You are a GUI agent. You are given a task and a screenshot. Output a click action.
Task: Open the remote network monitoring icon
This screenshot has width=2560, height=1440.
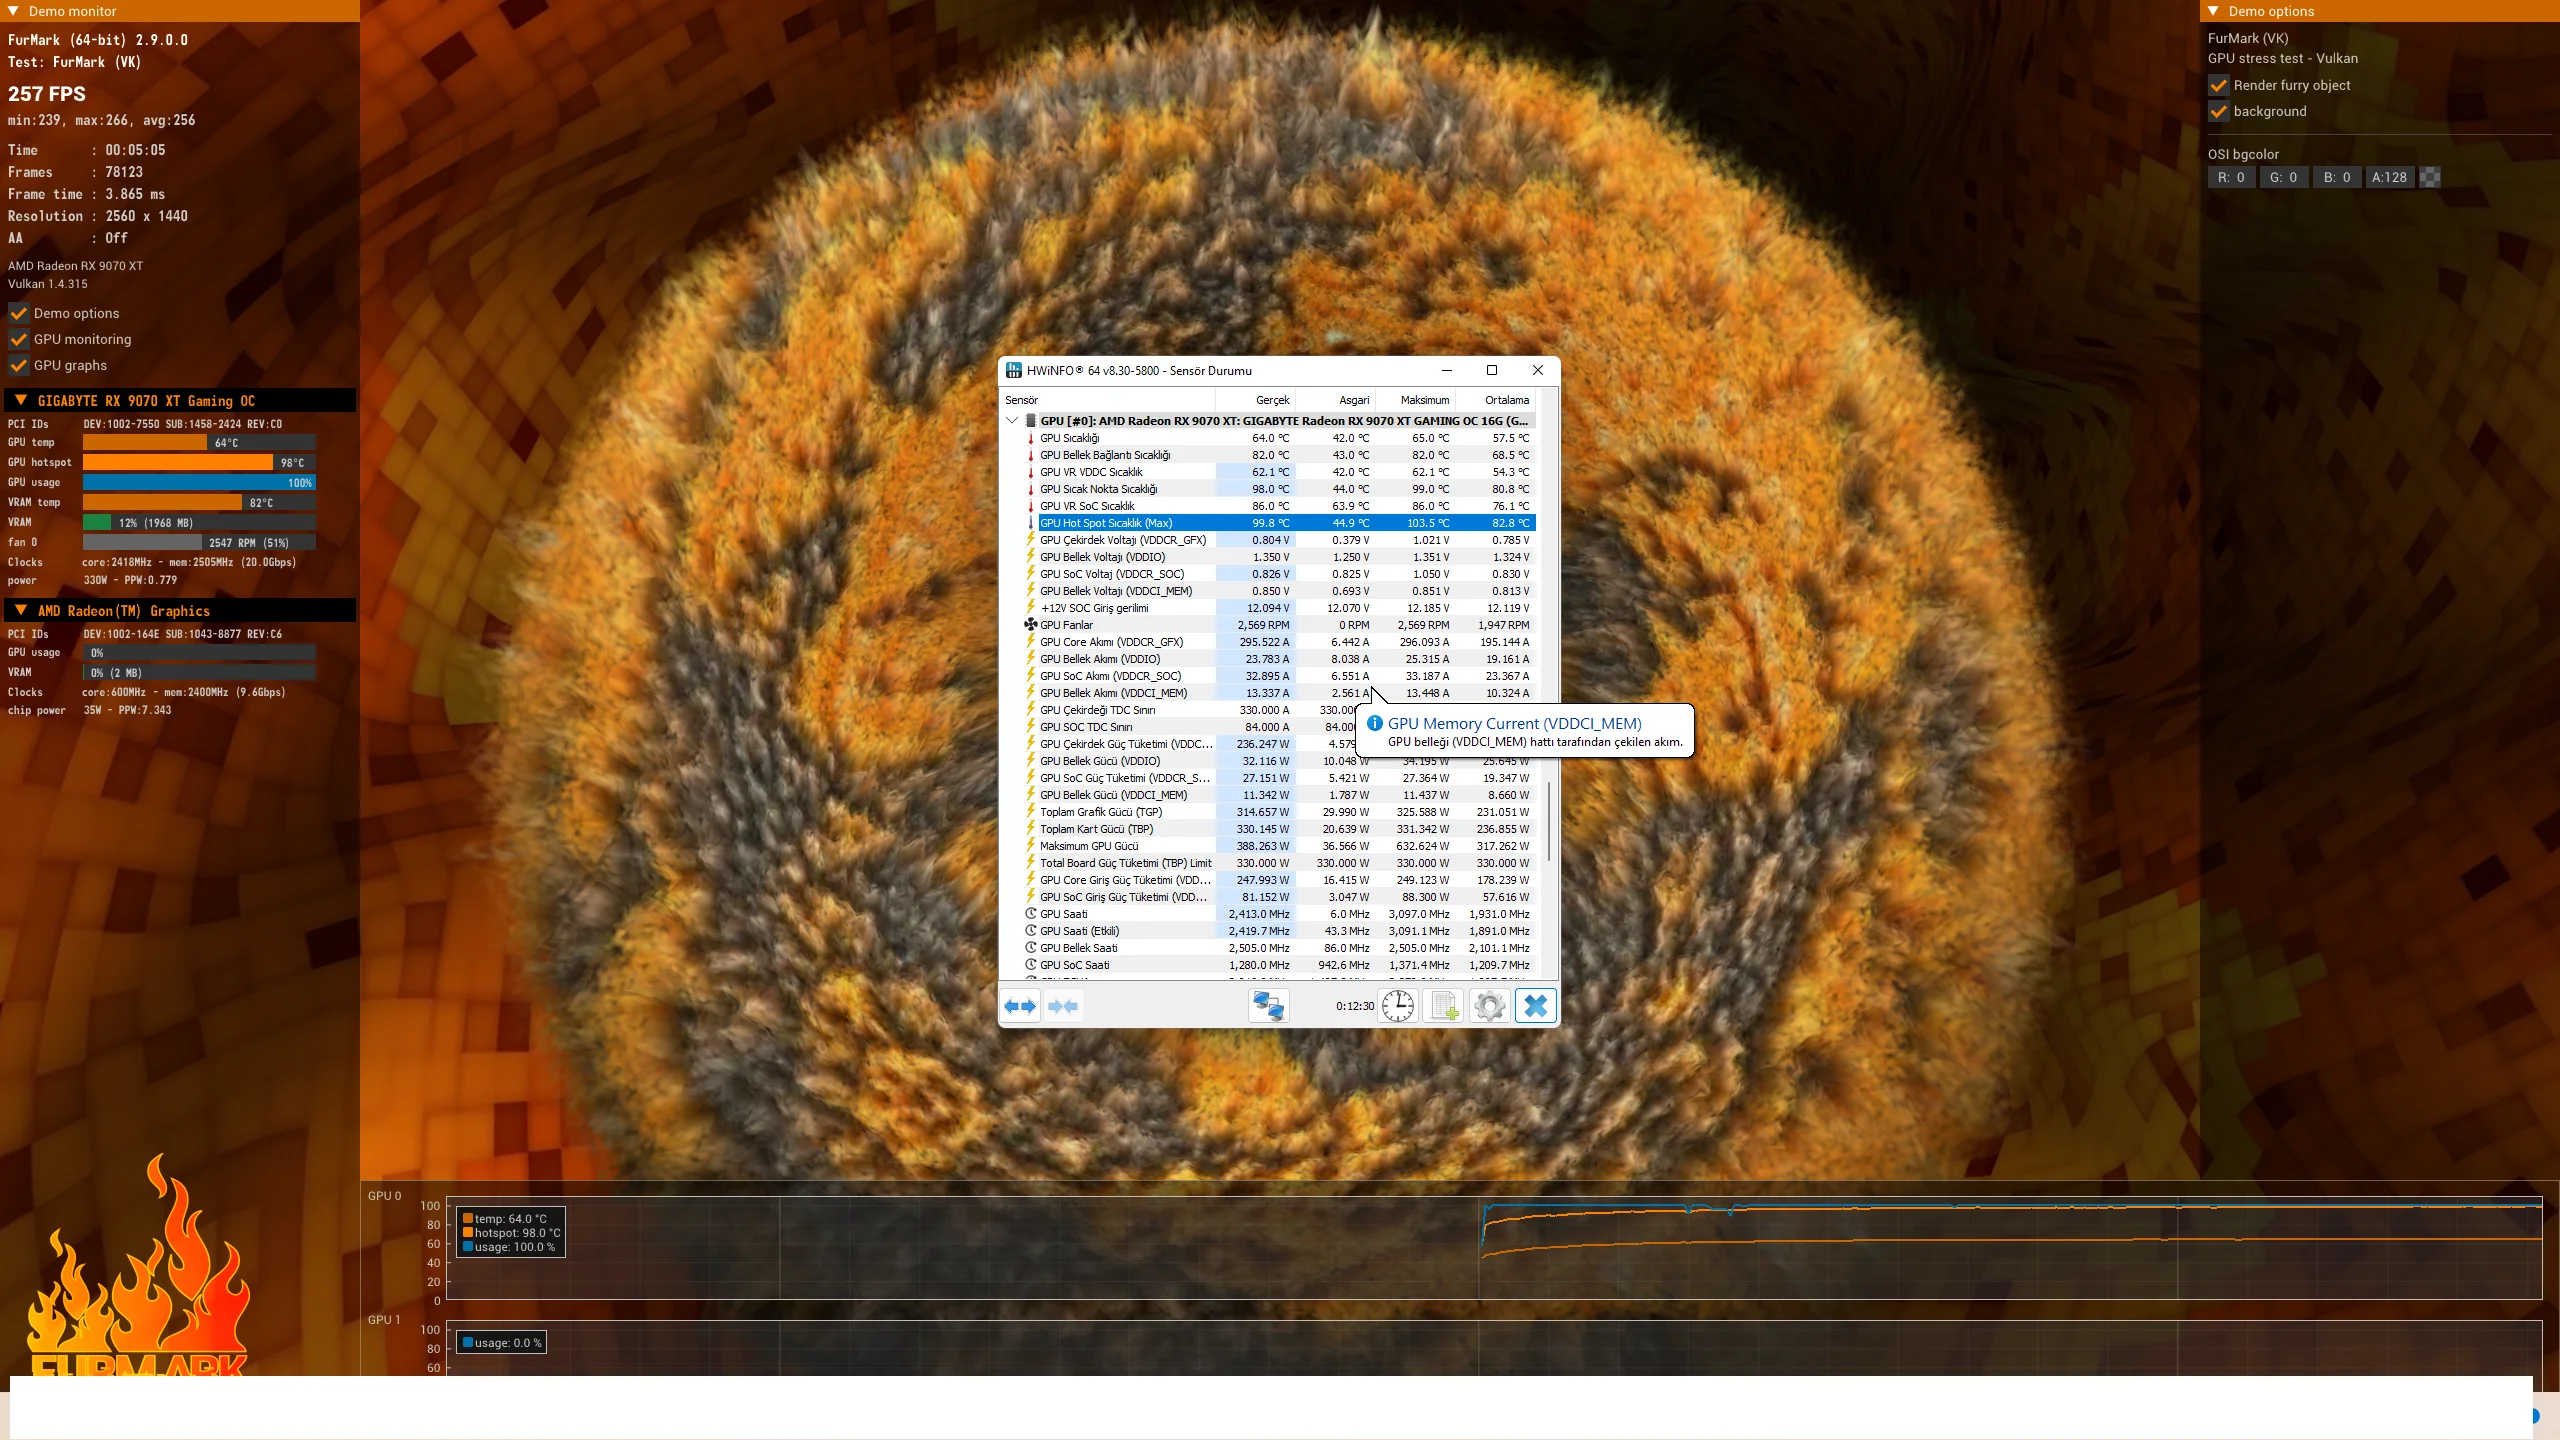(1268, 1006)
